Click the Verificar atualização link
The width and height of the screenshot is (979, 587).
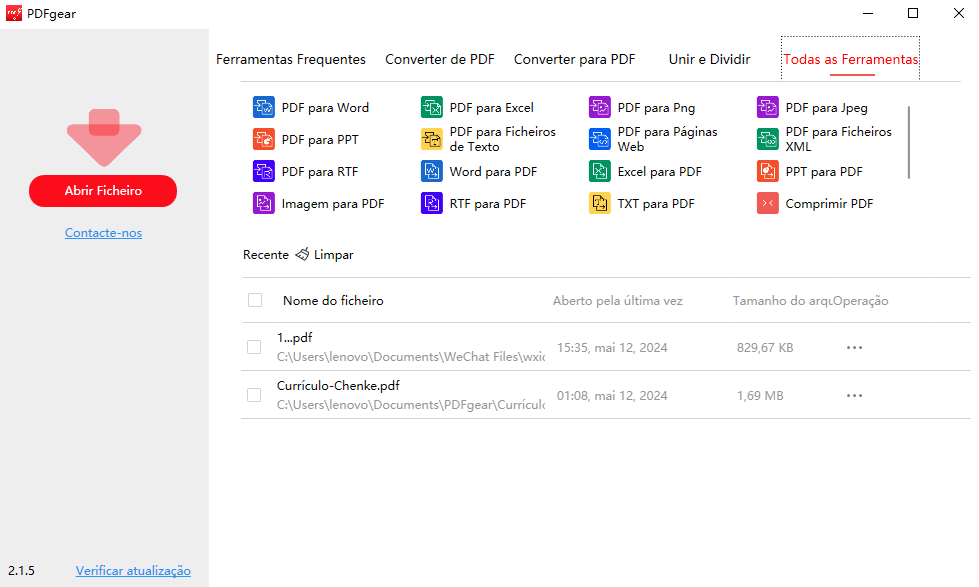tap(133, 571)
